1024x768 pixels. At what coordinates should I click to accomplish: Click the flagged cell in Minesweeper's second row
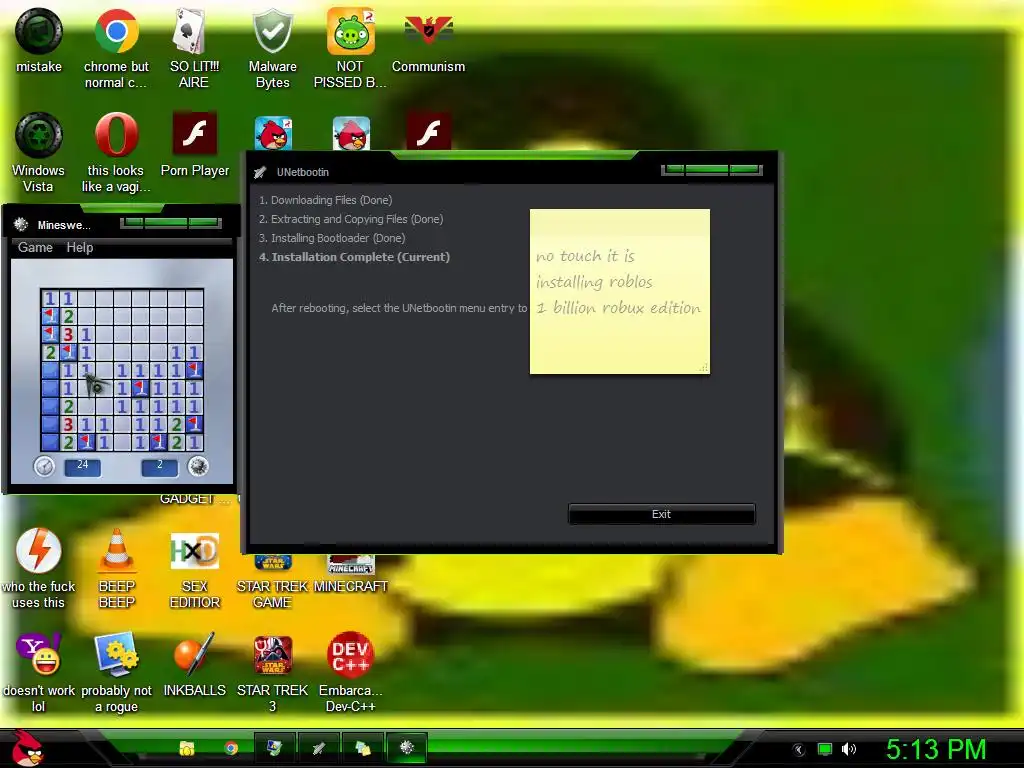pos(50,317)
